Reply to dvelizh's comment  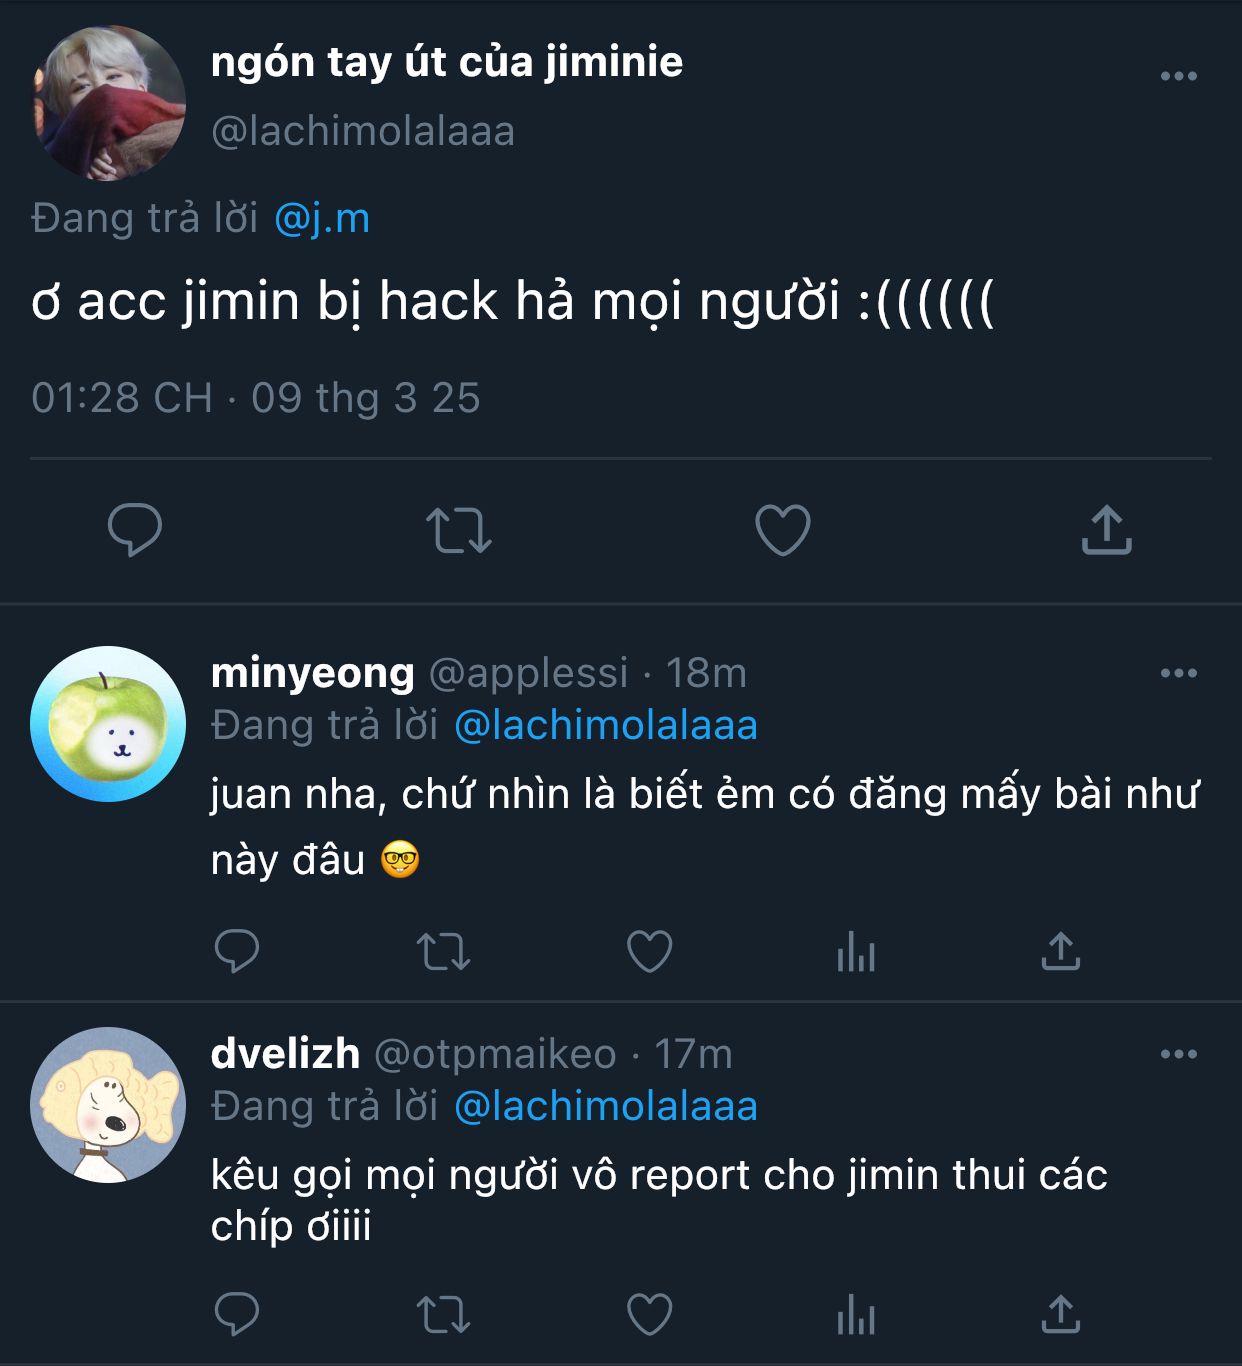pos(237,1314)
